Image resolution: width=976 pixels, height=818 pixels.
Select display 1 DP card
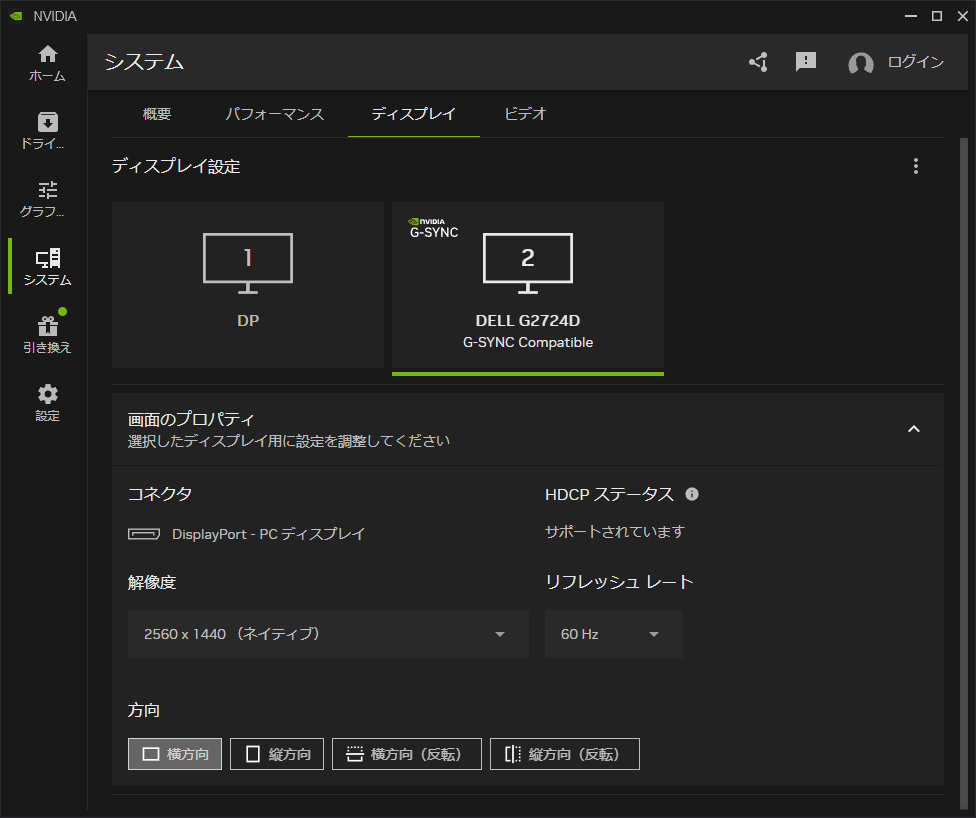248,284
